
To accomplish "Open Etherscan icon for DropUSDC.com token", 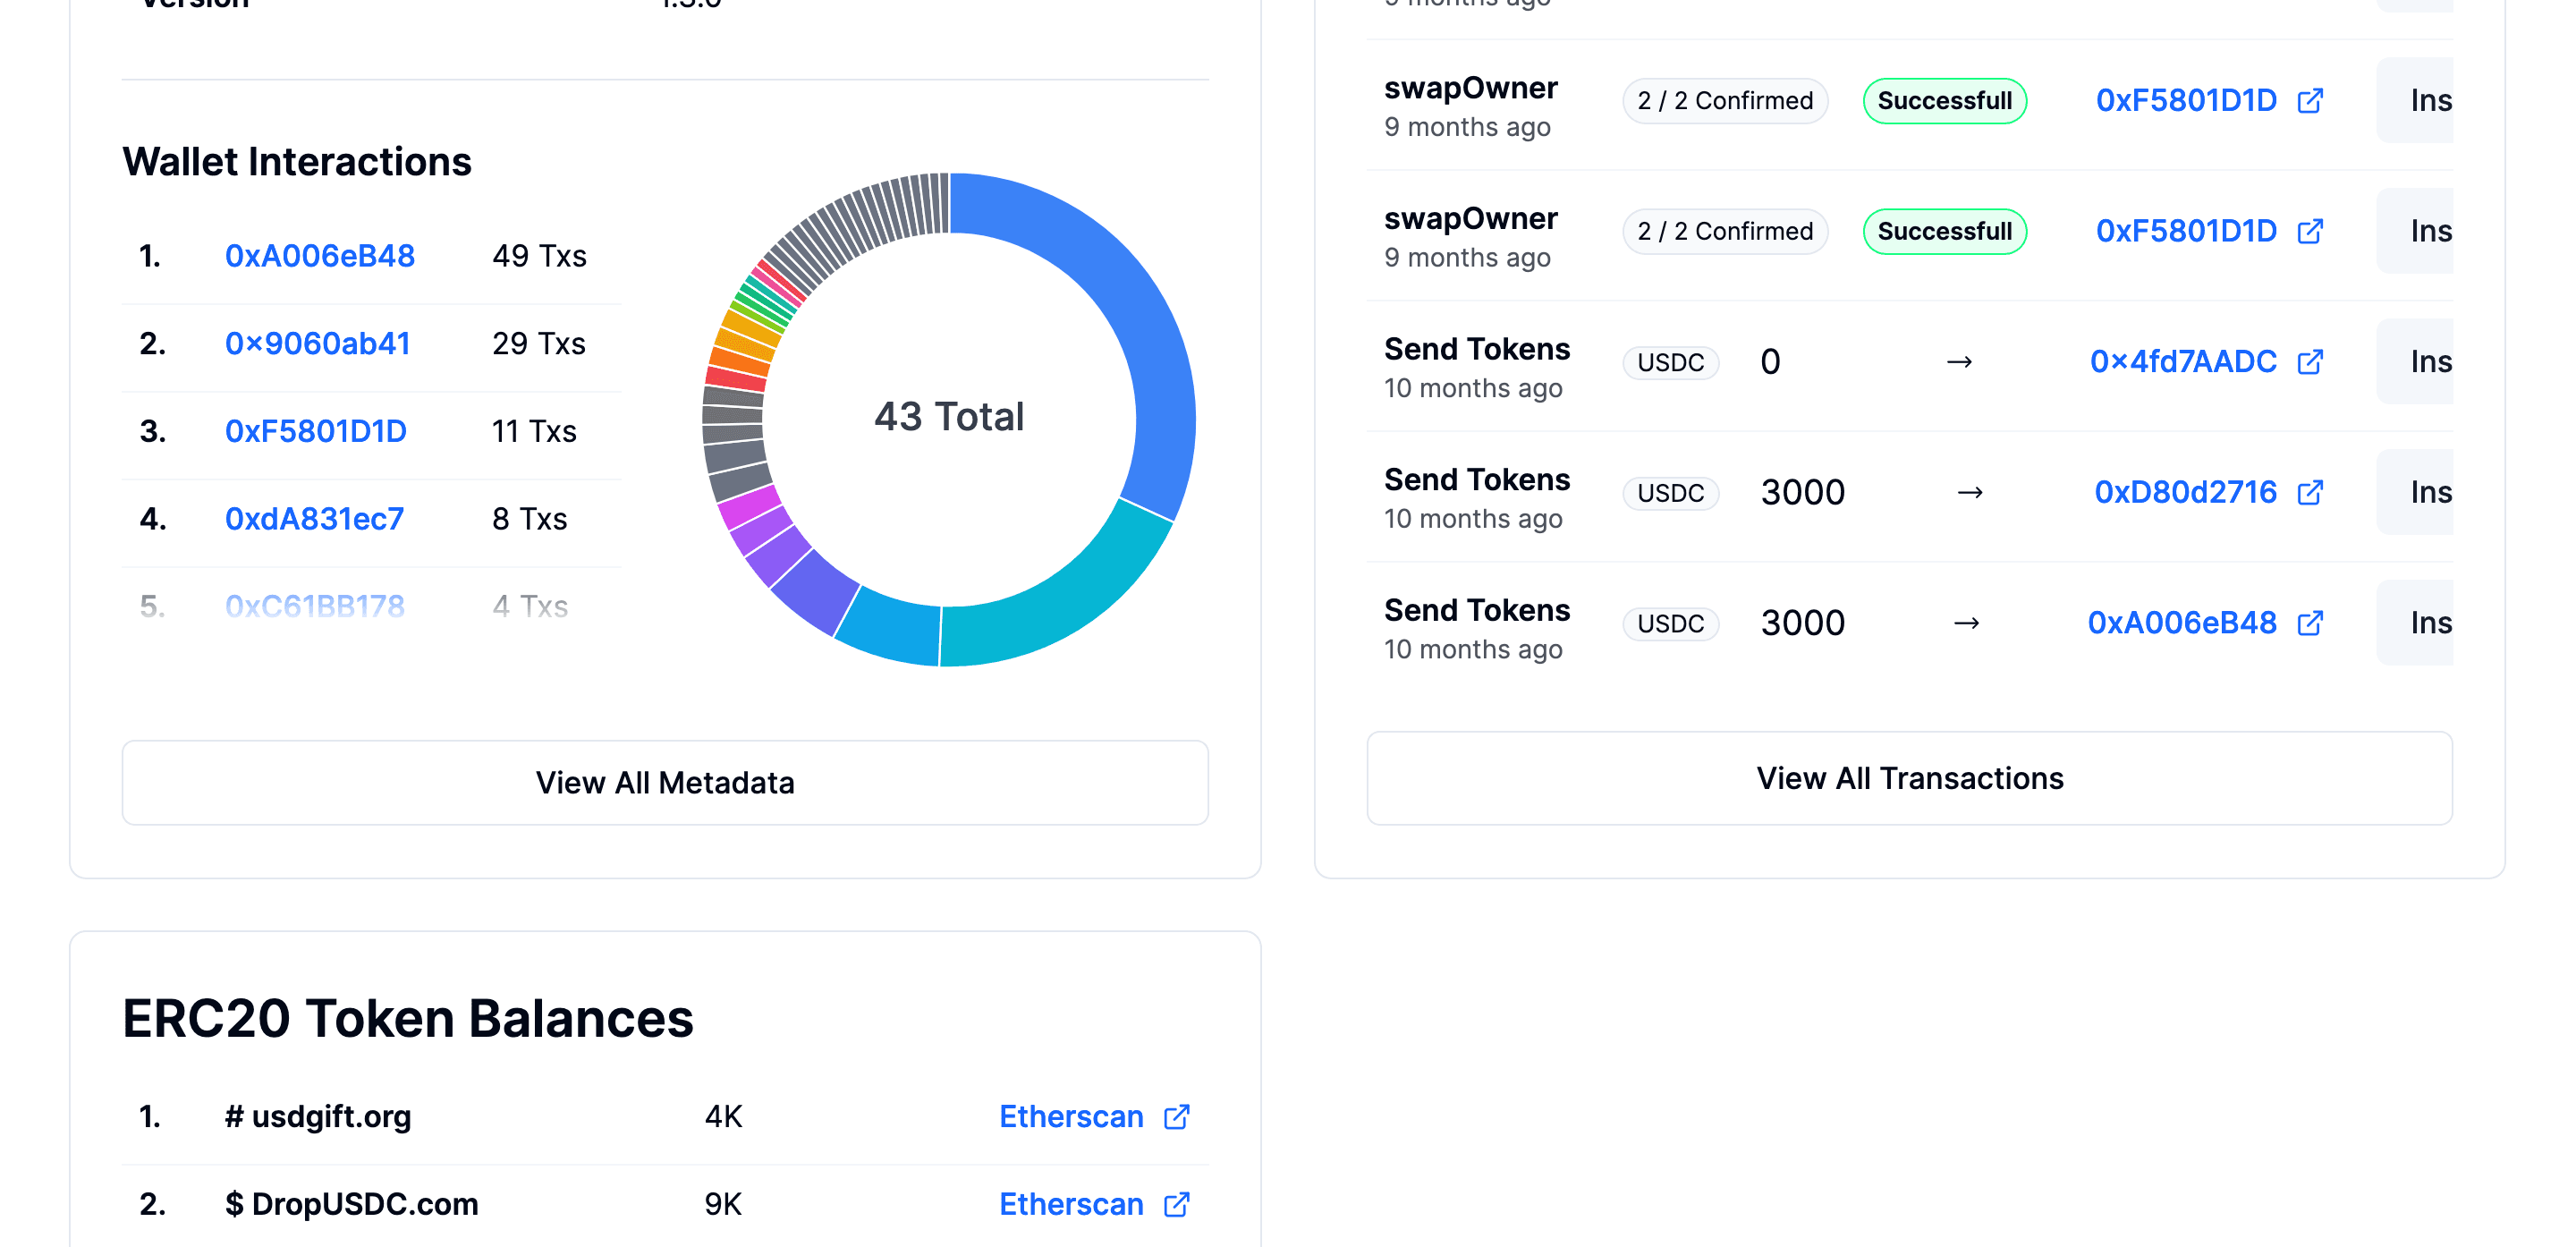I will (1177, 1204).
